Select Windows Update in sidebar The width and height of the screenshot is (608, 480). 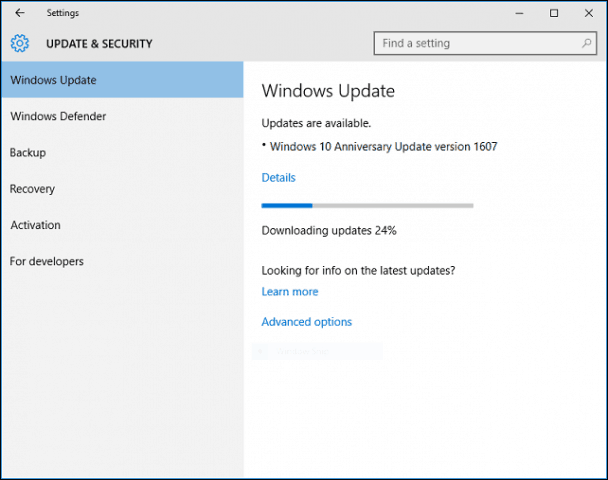click(x=122, y=80)
